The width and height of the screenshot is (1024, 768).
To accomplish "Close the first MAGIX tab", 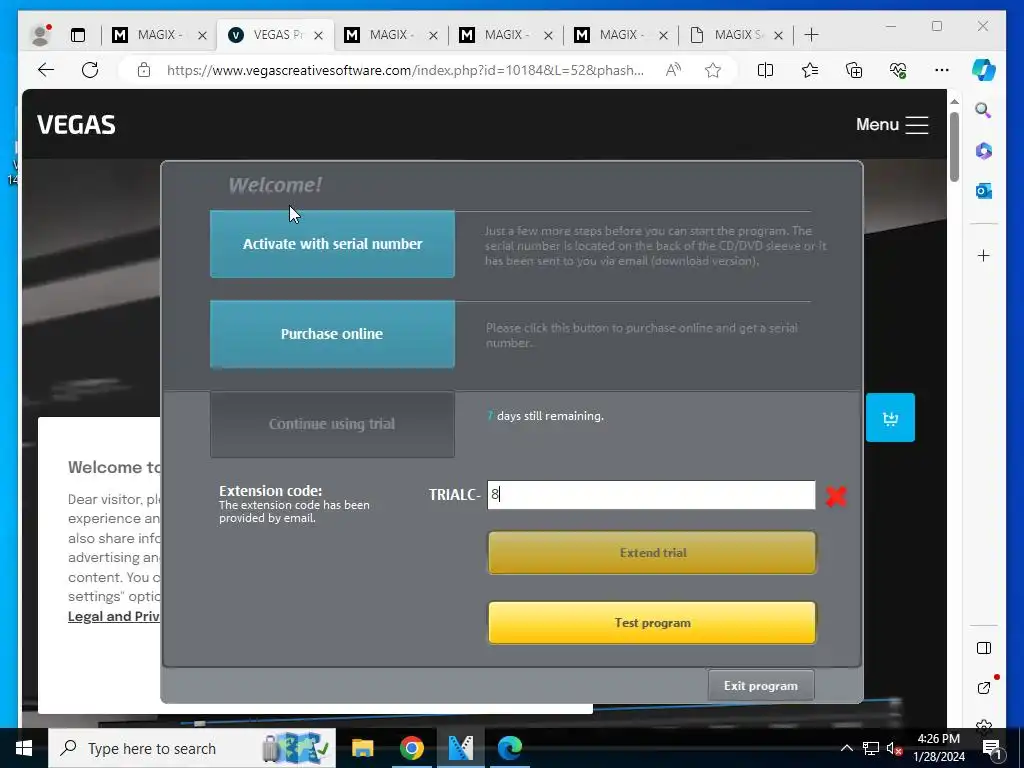I will [202, 35].
